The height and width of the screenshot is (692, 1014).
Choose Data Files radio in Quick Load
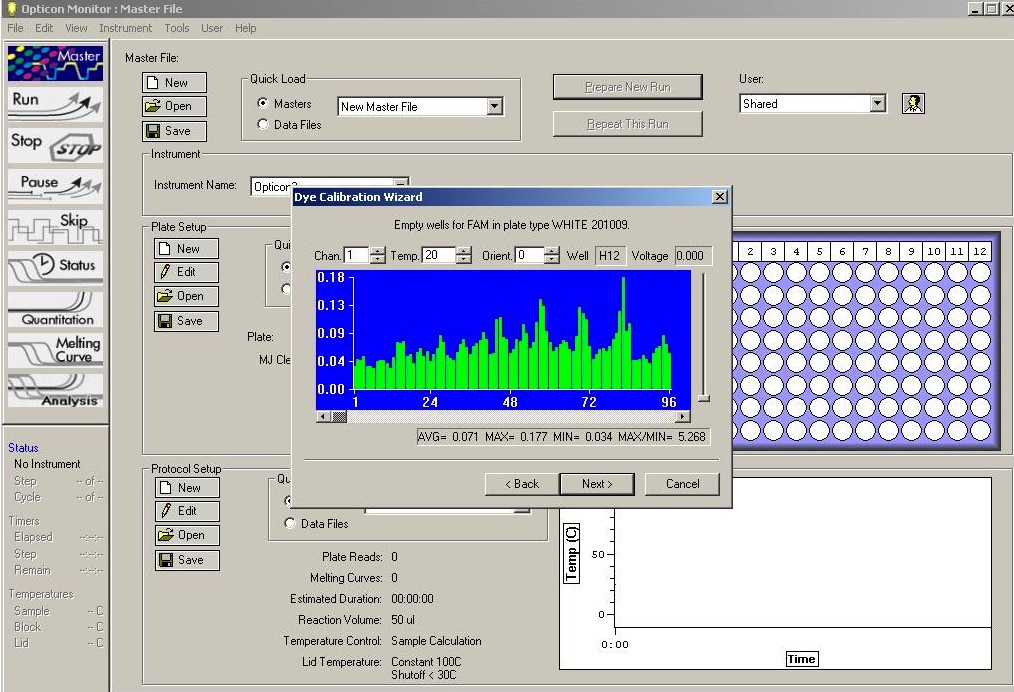pos(263,125)
